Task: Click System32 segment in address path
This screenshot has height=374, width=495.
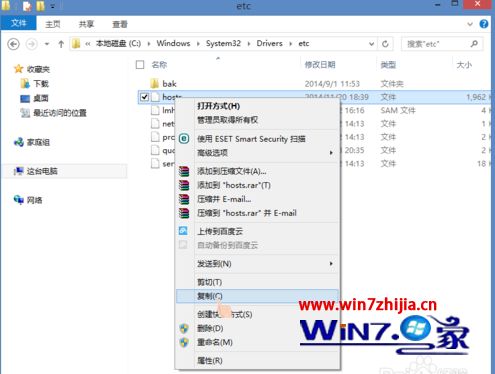Action: [x=223, y=43]
